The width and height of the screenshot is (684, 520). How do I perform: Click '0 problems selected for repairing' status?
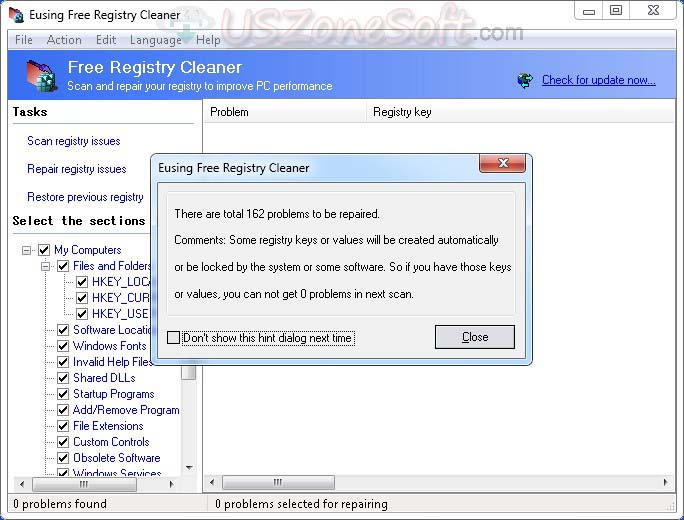[x=301, y=504]
